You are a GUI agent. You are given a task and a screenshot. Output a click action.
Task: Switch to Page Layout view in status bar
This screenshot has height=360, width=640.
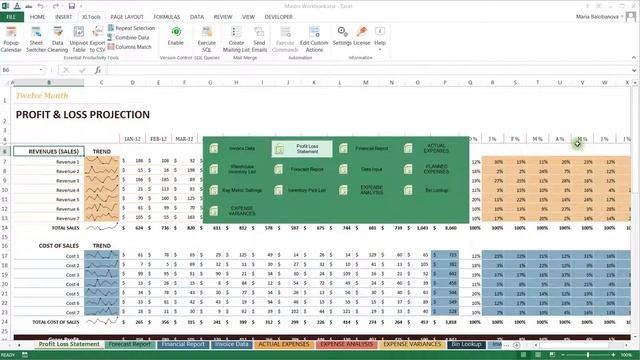(538, 355)
